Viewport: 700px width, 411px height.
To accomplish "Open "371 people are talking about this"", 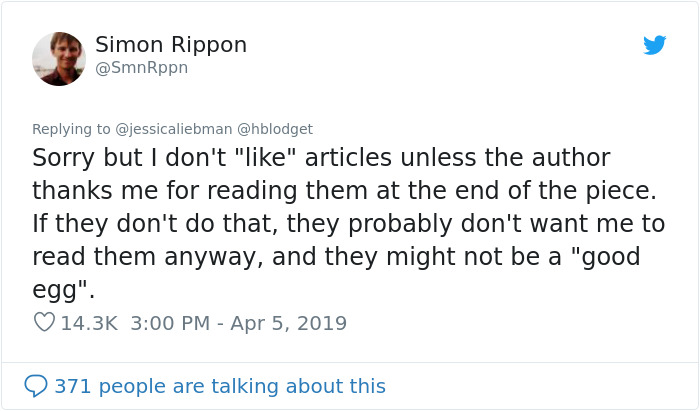I will coord(219,385).
